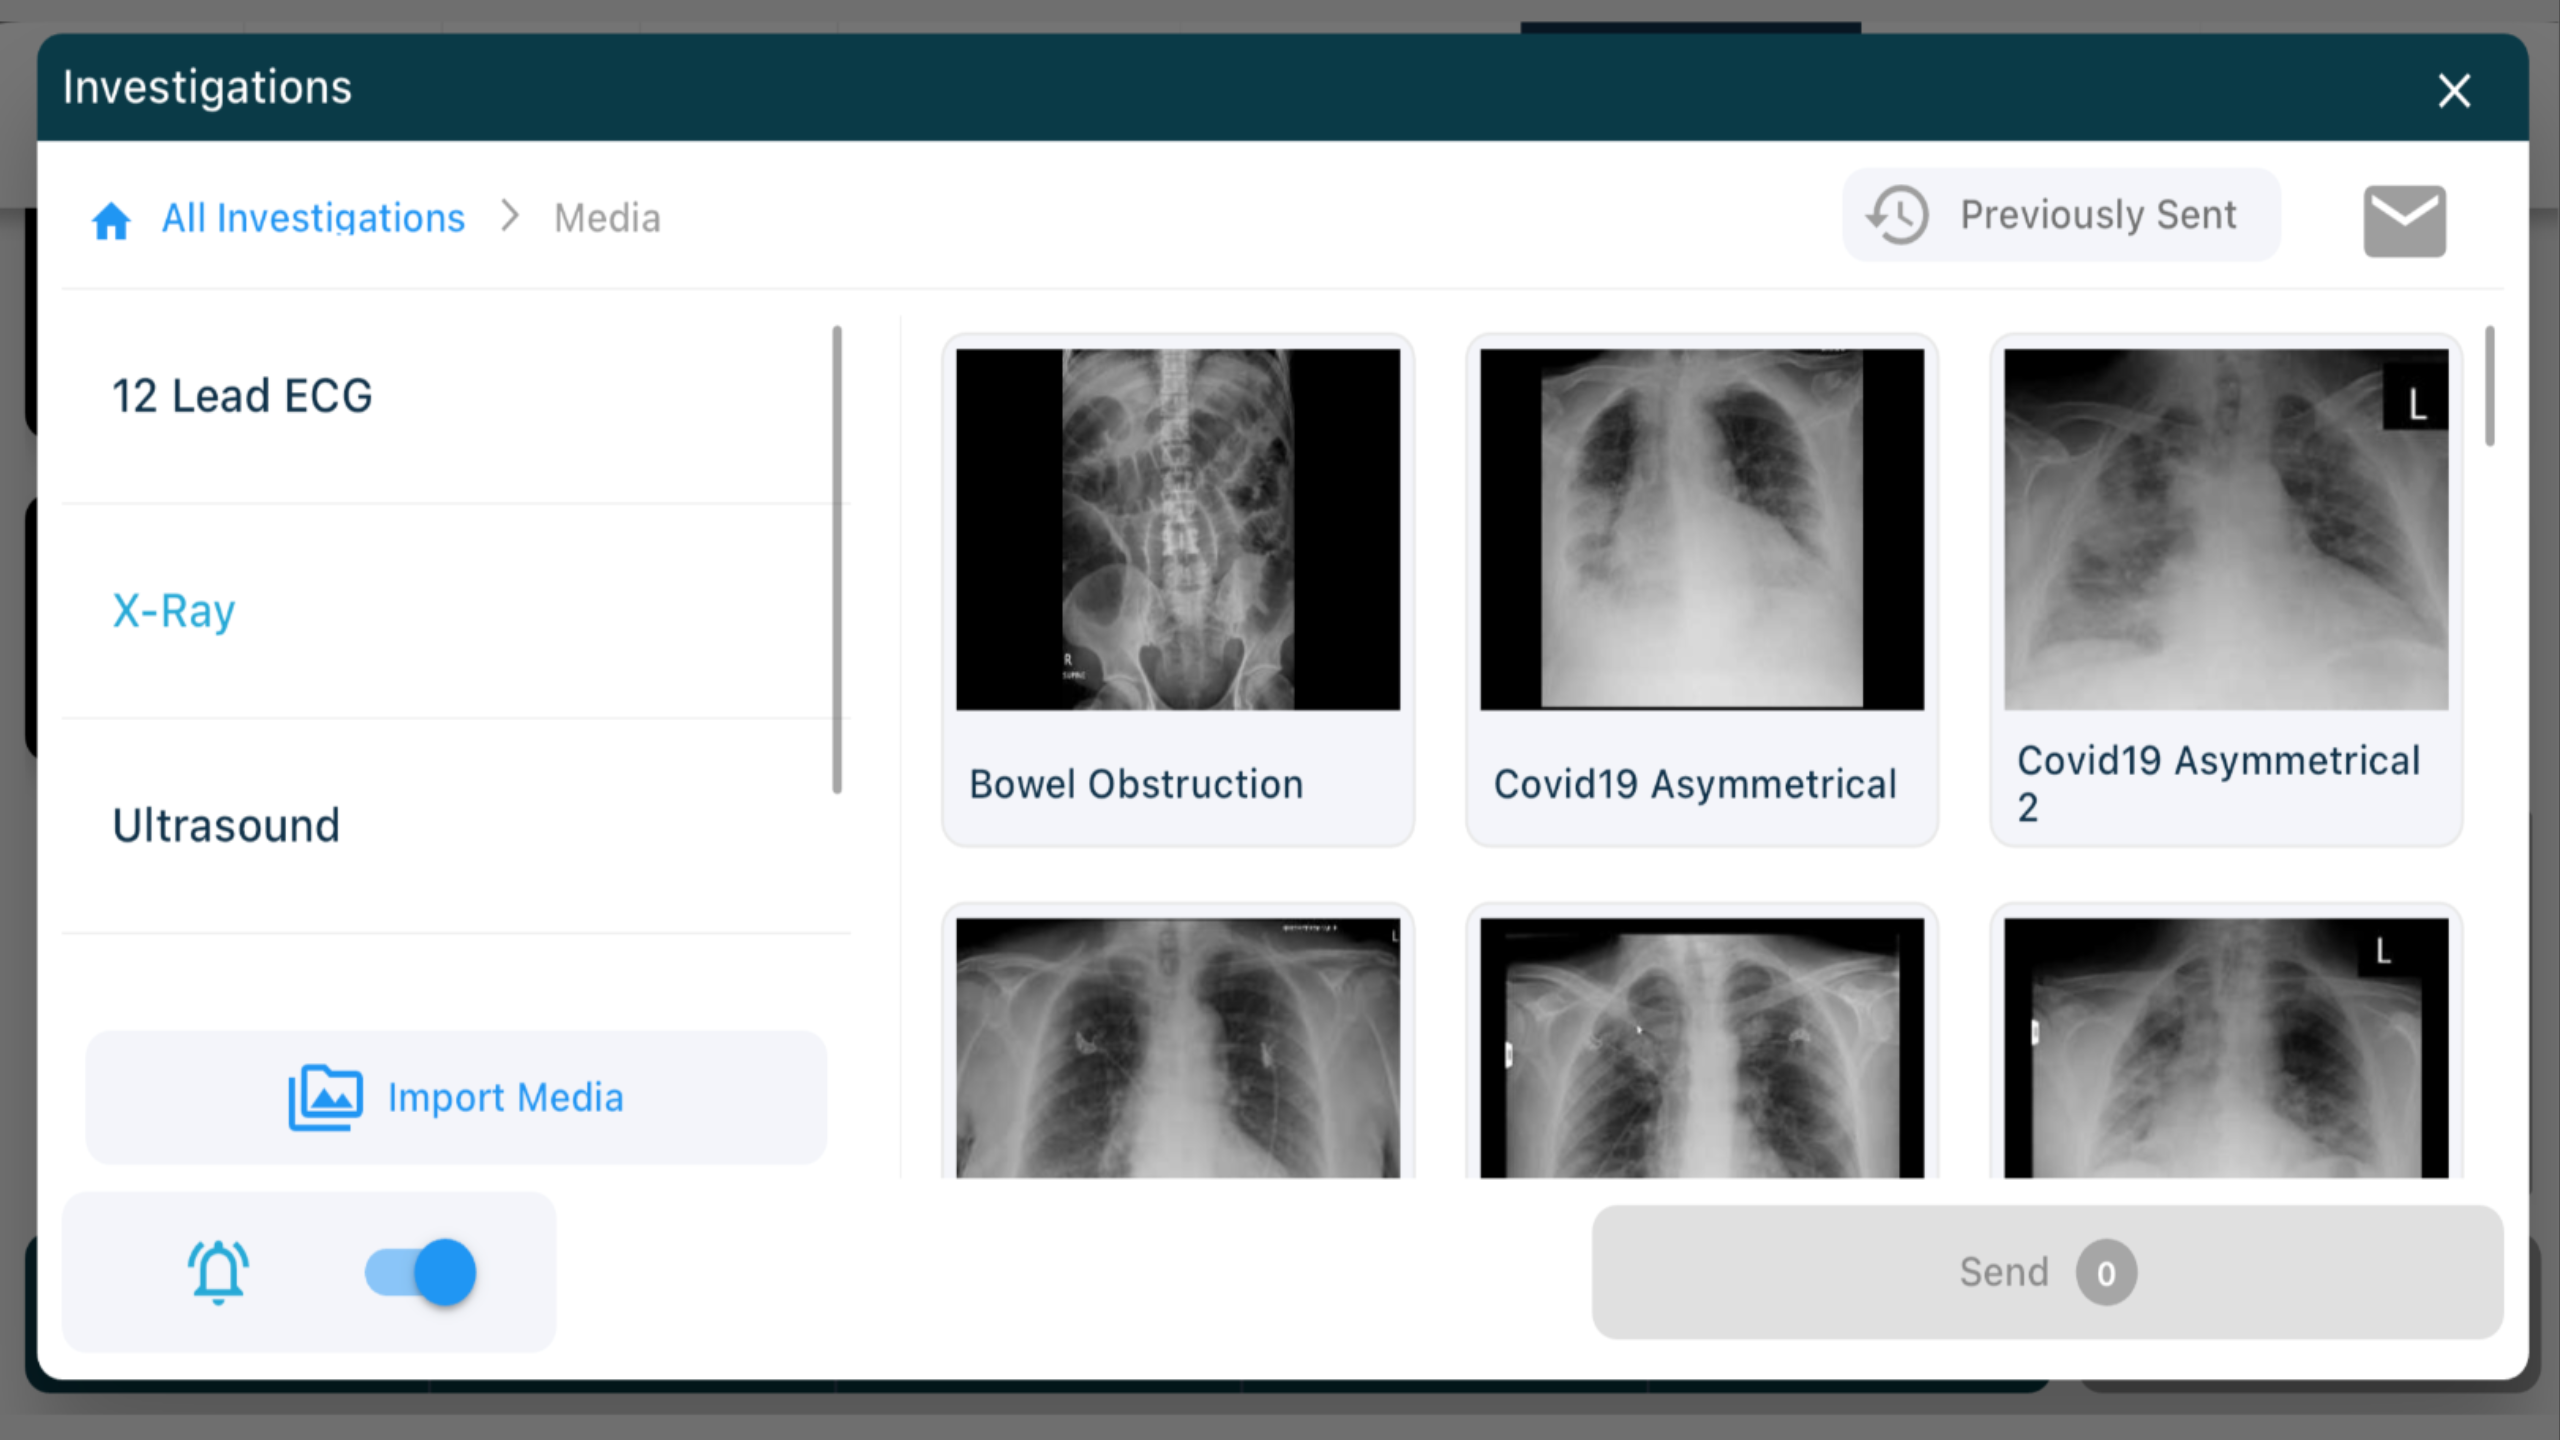Click the Import Media button

pos(456,1097)
